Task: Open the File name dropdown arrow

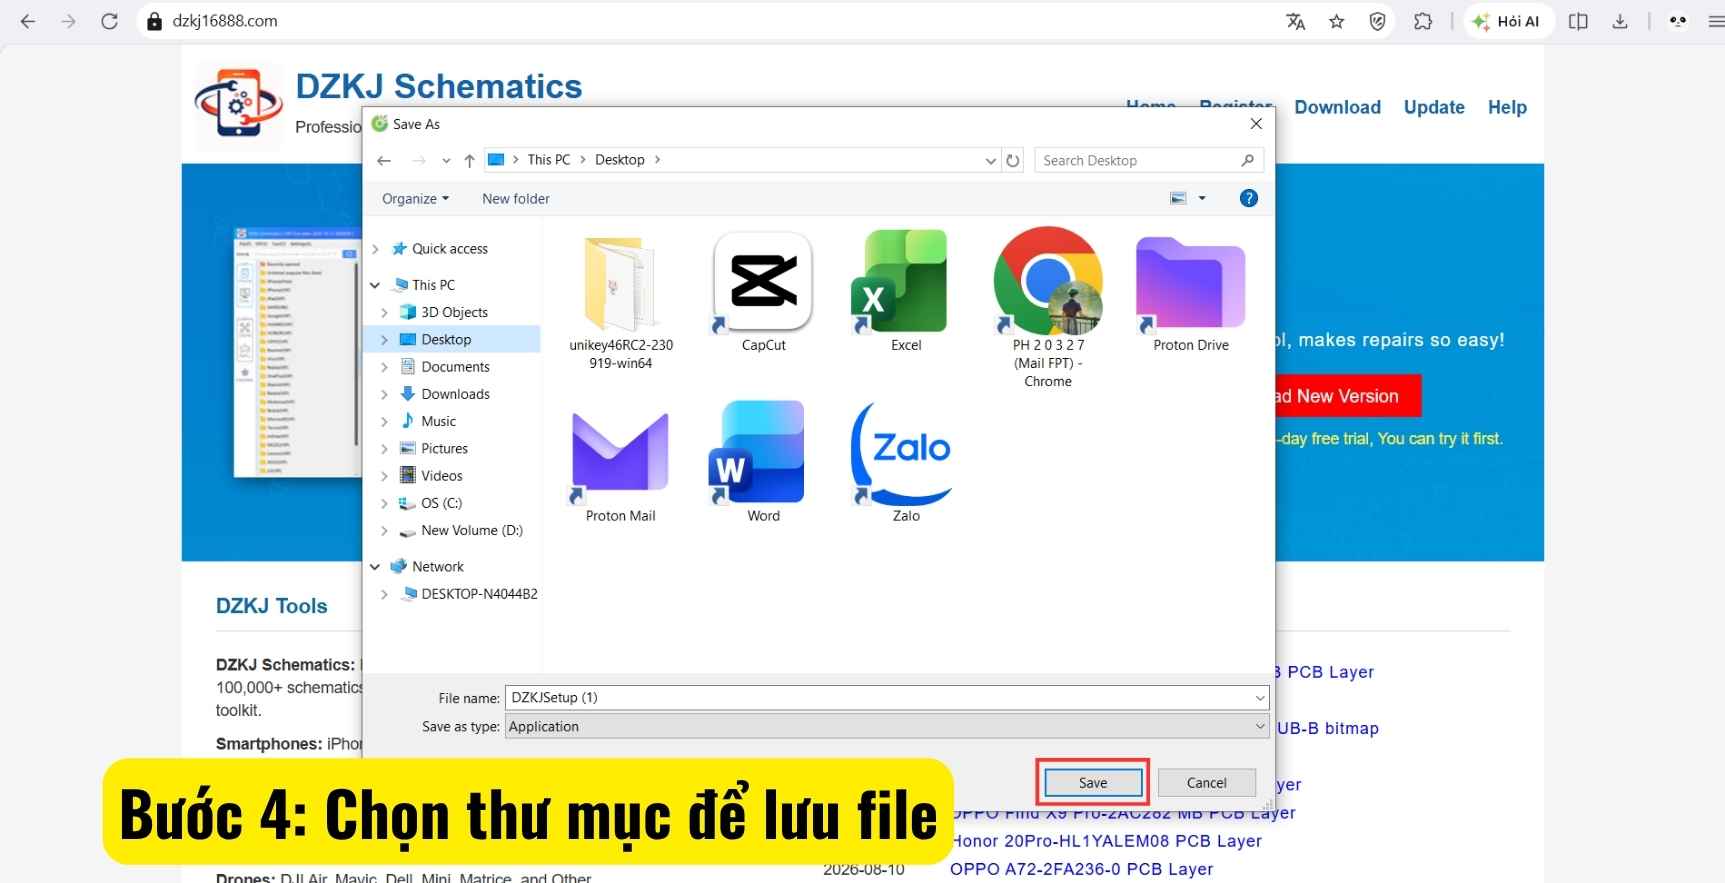Action: [x=1260, y=698]
